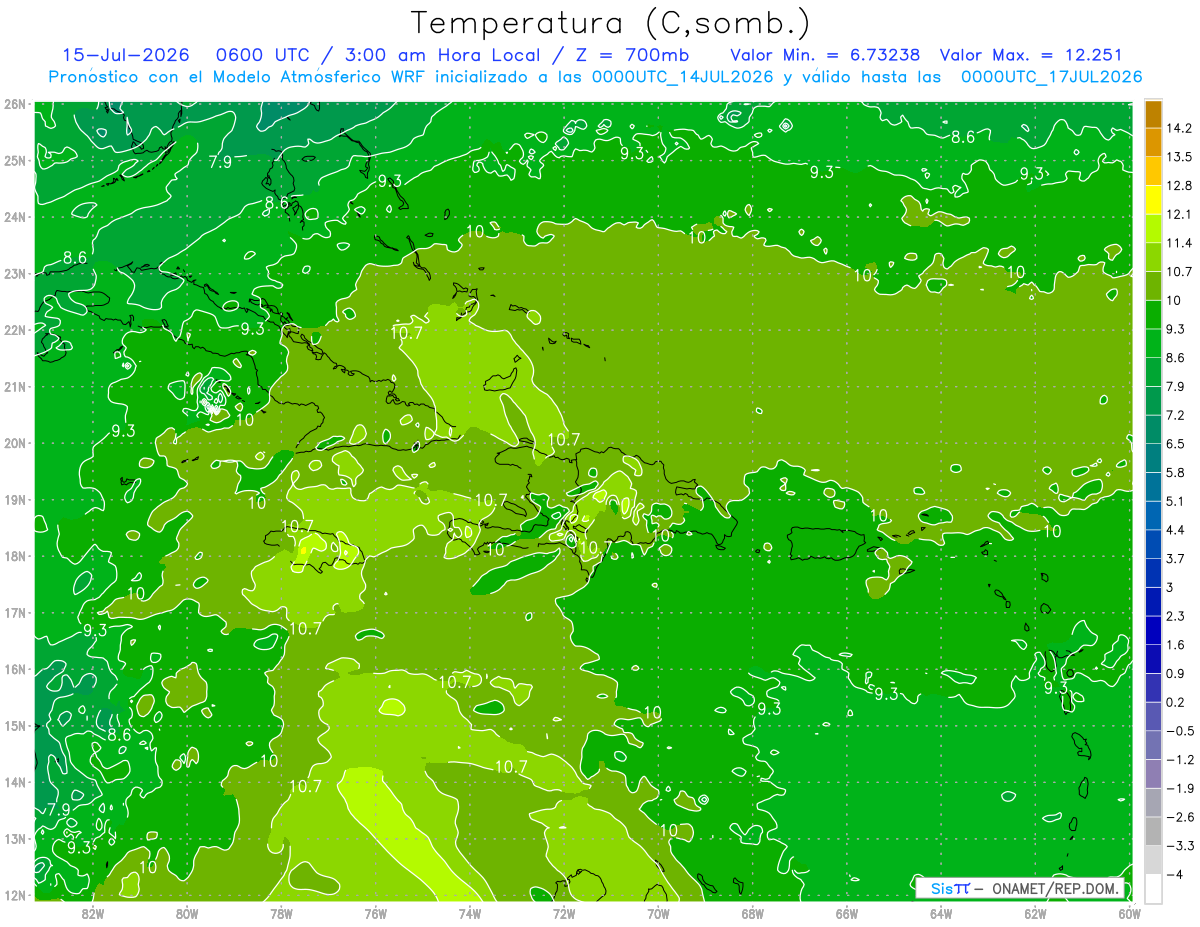The width and height of the screenshot is (1200, 927).
Task: Click the Puerto Rico island outline
Action: pyautogui.click(x=826, y=544)
